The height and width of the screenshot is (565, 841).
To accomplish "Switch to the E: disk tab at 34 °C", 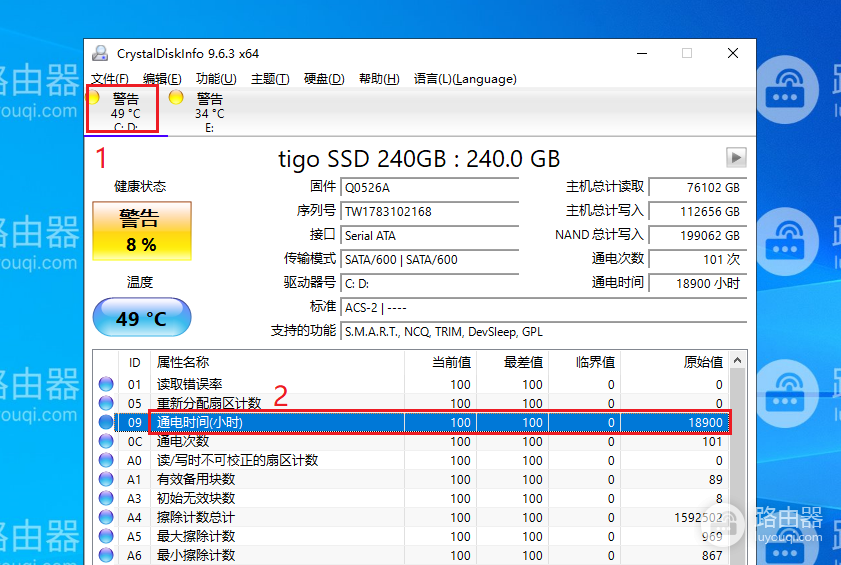I will (209, 112).
